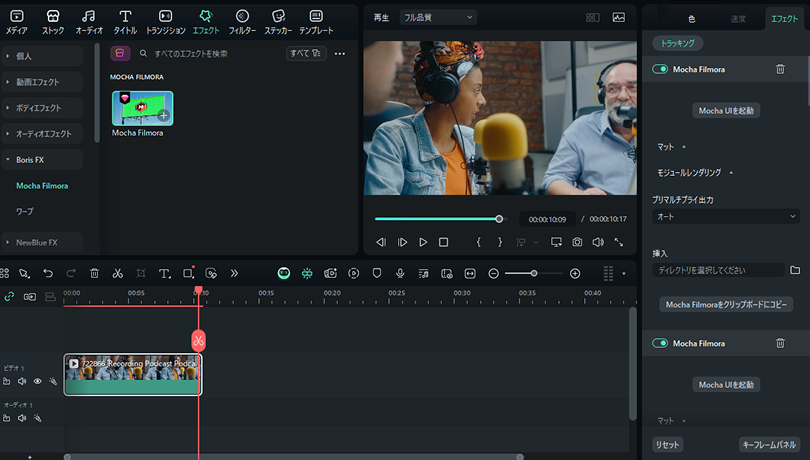Click the preview volume speaker icon
810x460 pixels.
click(x=598, y=242)
